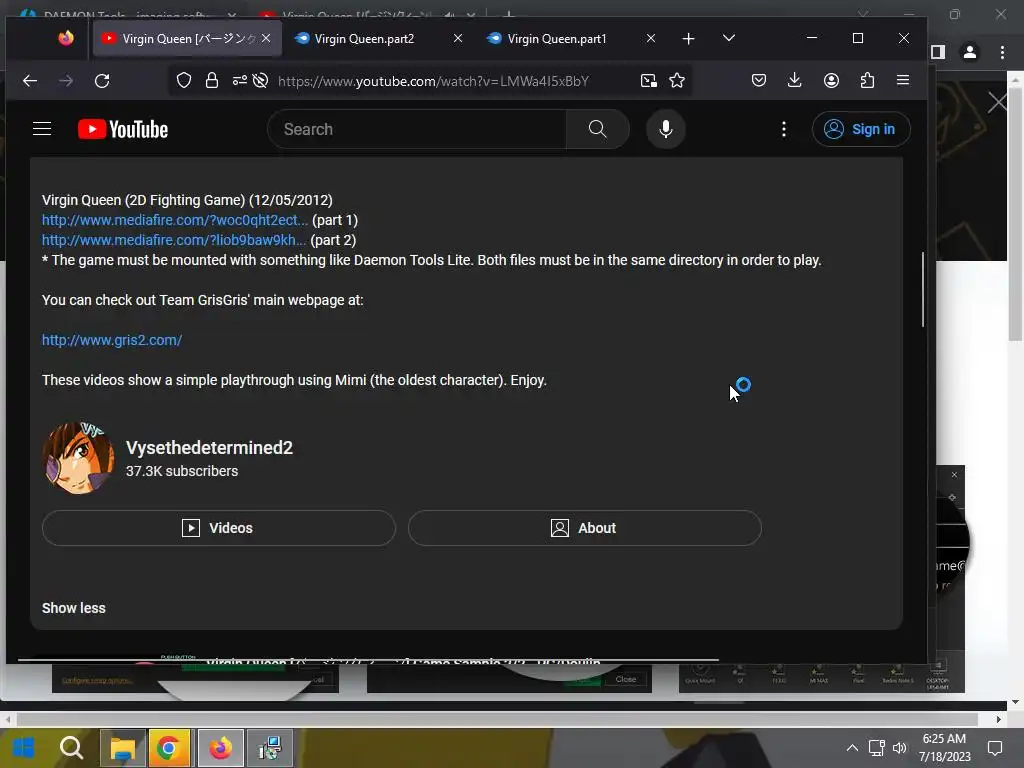Close the Virgin Queen.part1 tab
This screenshot has width=1024, height=768.
(x=650, y=39)
